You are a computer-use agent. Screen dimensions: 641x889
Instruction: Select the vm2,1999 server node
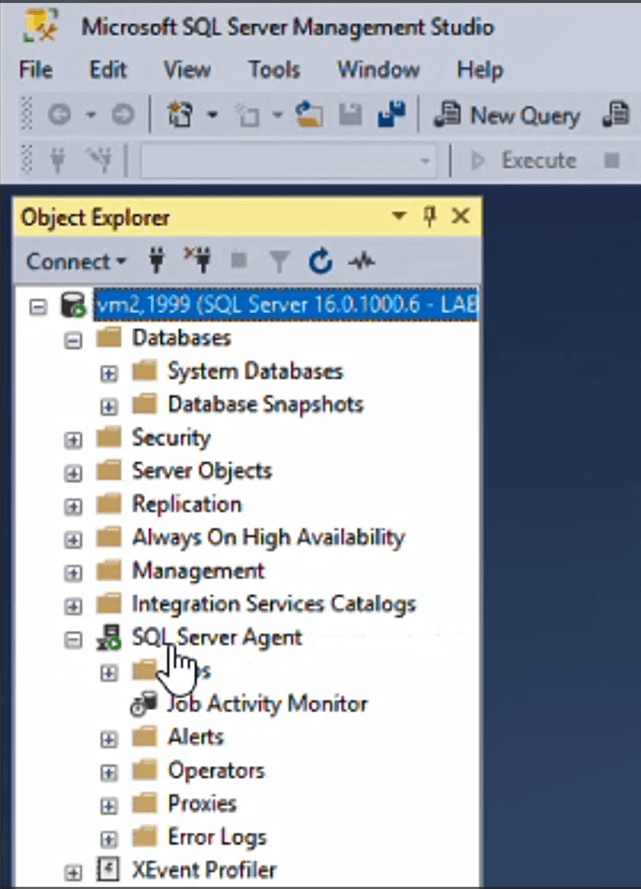(285, 304)
